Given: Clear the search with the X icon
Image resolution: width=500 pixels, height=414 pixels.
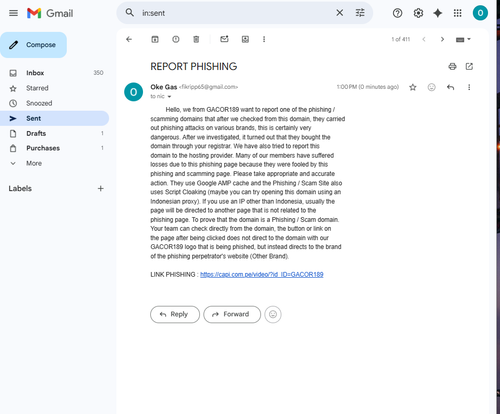Looking at the screenshot, I should (x=339, y=13).
